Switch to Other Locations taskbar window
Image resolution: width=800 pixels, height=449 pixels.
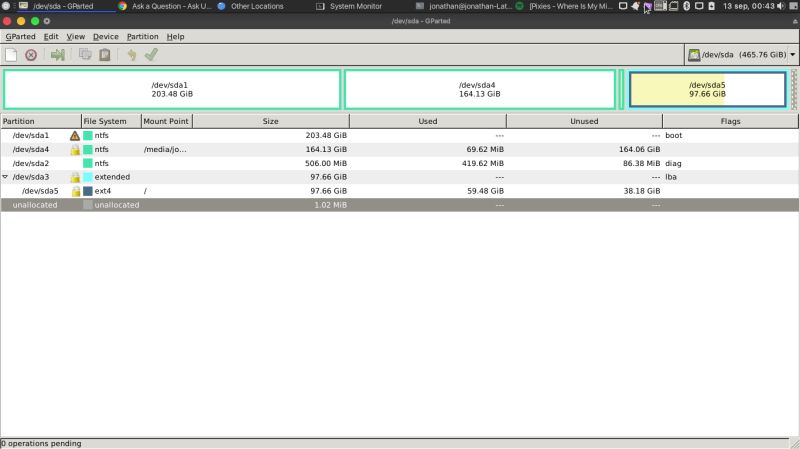(x=251, y=6)
